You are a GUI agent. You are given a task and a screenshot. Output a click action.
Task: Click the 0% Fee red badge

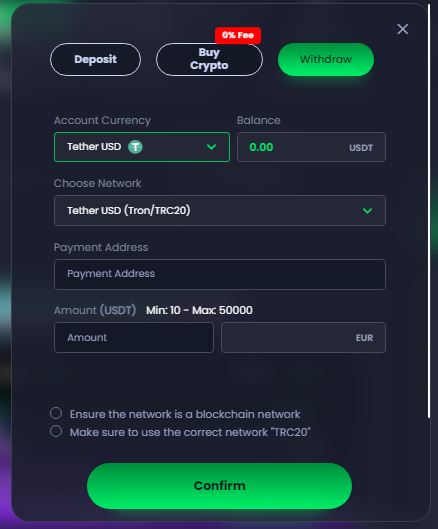pyautogui.click(x=238, y=35)
